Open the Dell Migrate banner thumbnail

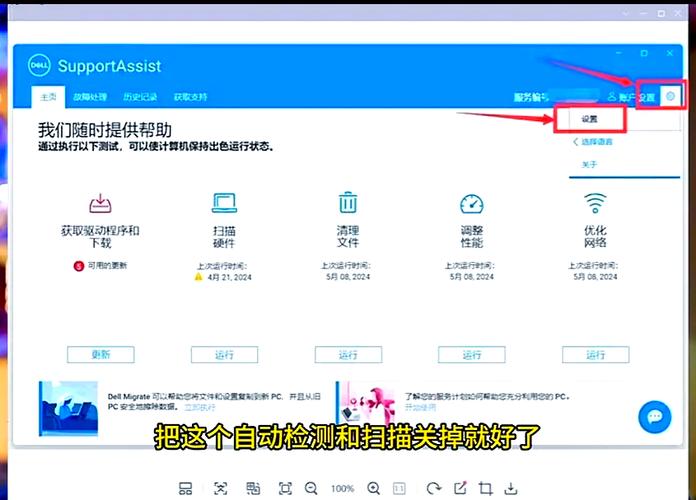(x=68, y=408)
